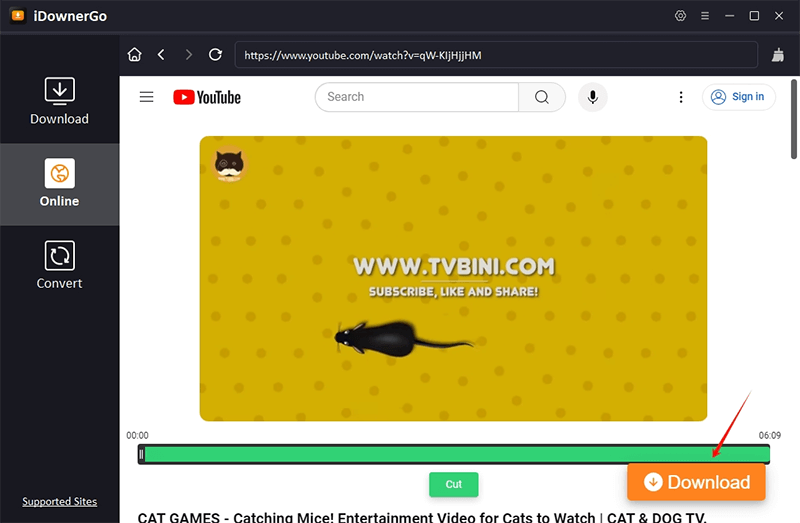The image size is (800, 523).
Task: Click the Supported Sites link
Action: pyautogui.click(x=59, y=502)
